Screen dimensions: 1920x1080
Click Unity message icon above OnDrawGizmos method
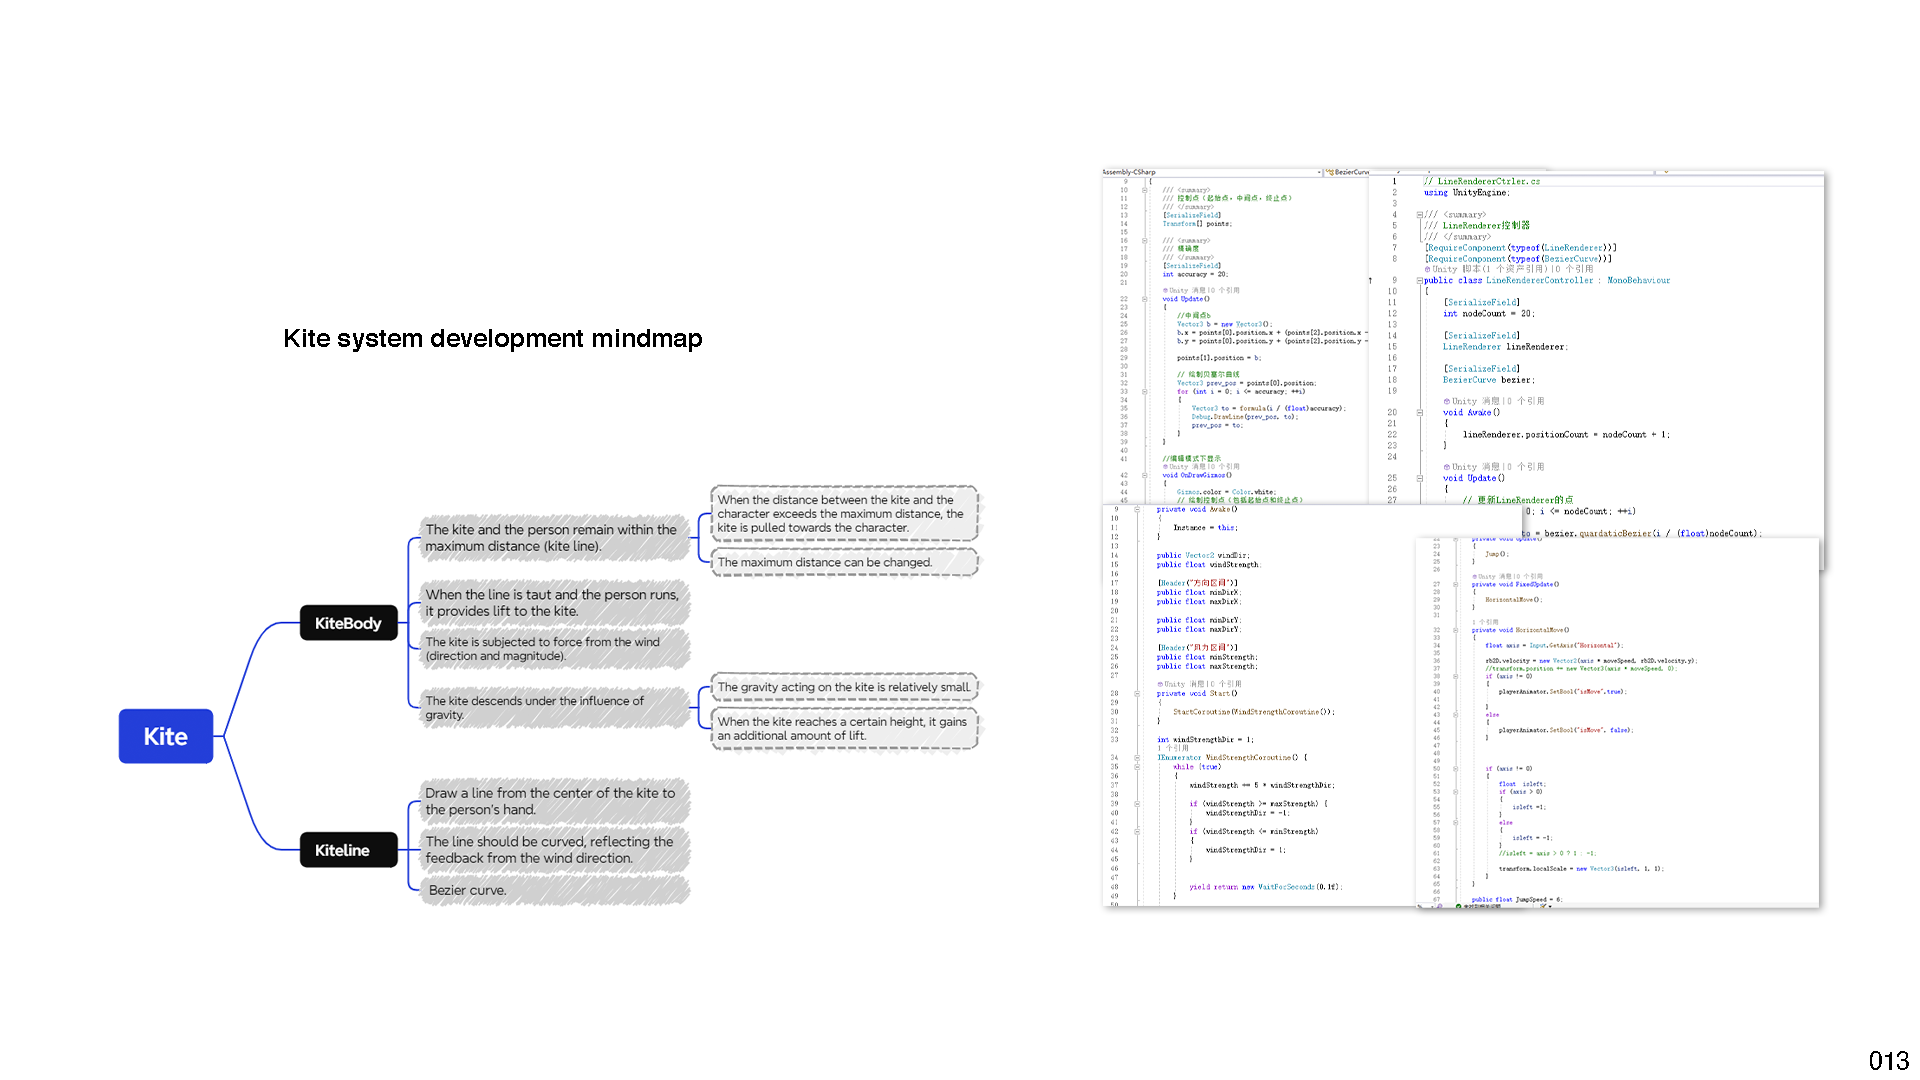click(x=1166, y=467)
